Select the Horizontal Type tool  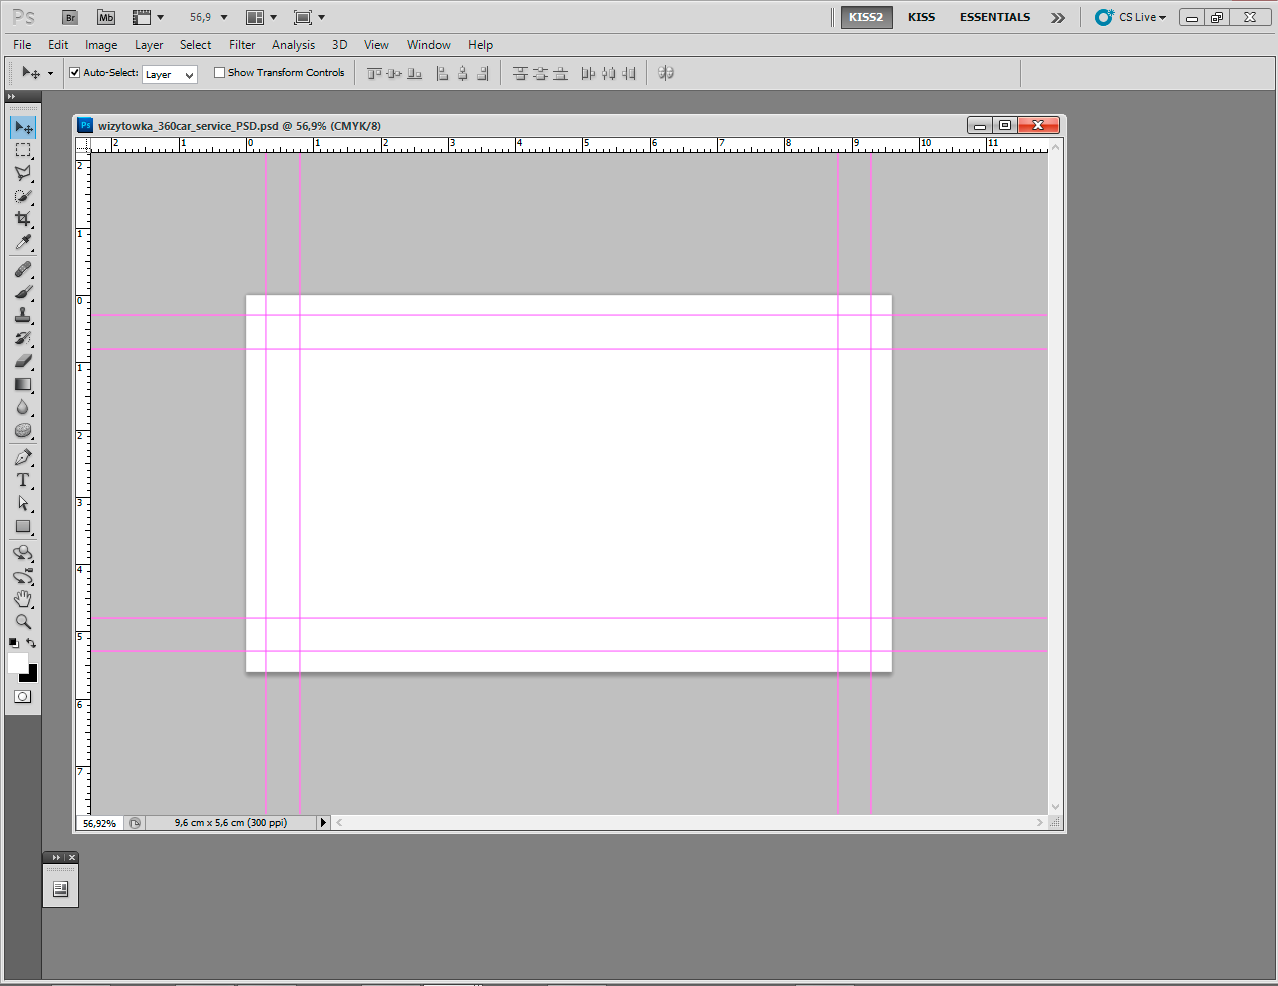point(23,481)
